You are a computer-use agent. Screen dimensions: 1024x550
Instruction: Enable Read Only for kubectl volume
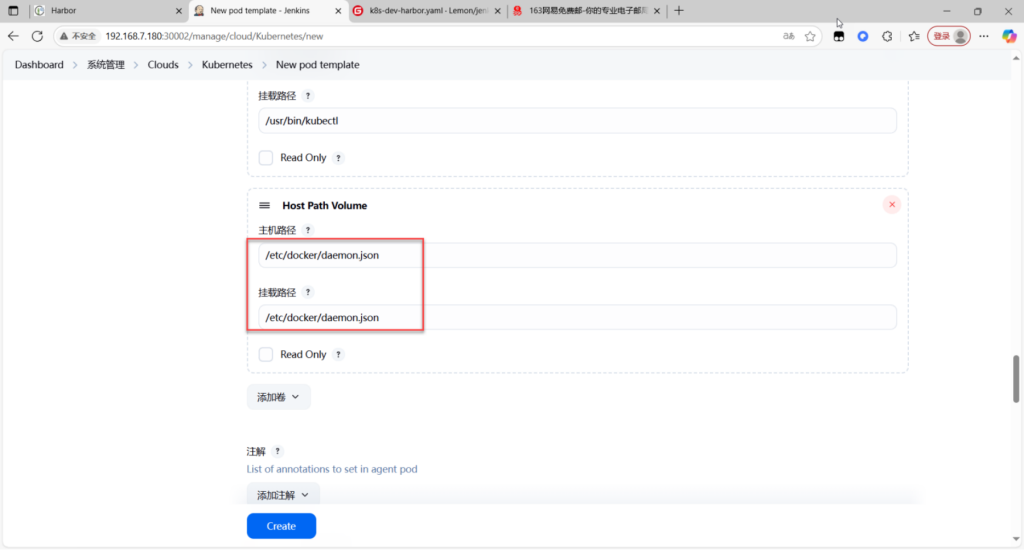(x=266, y=158)
